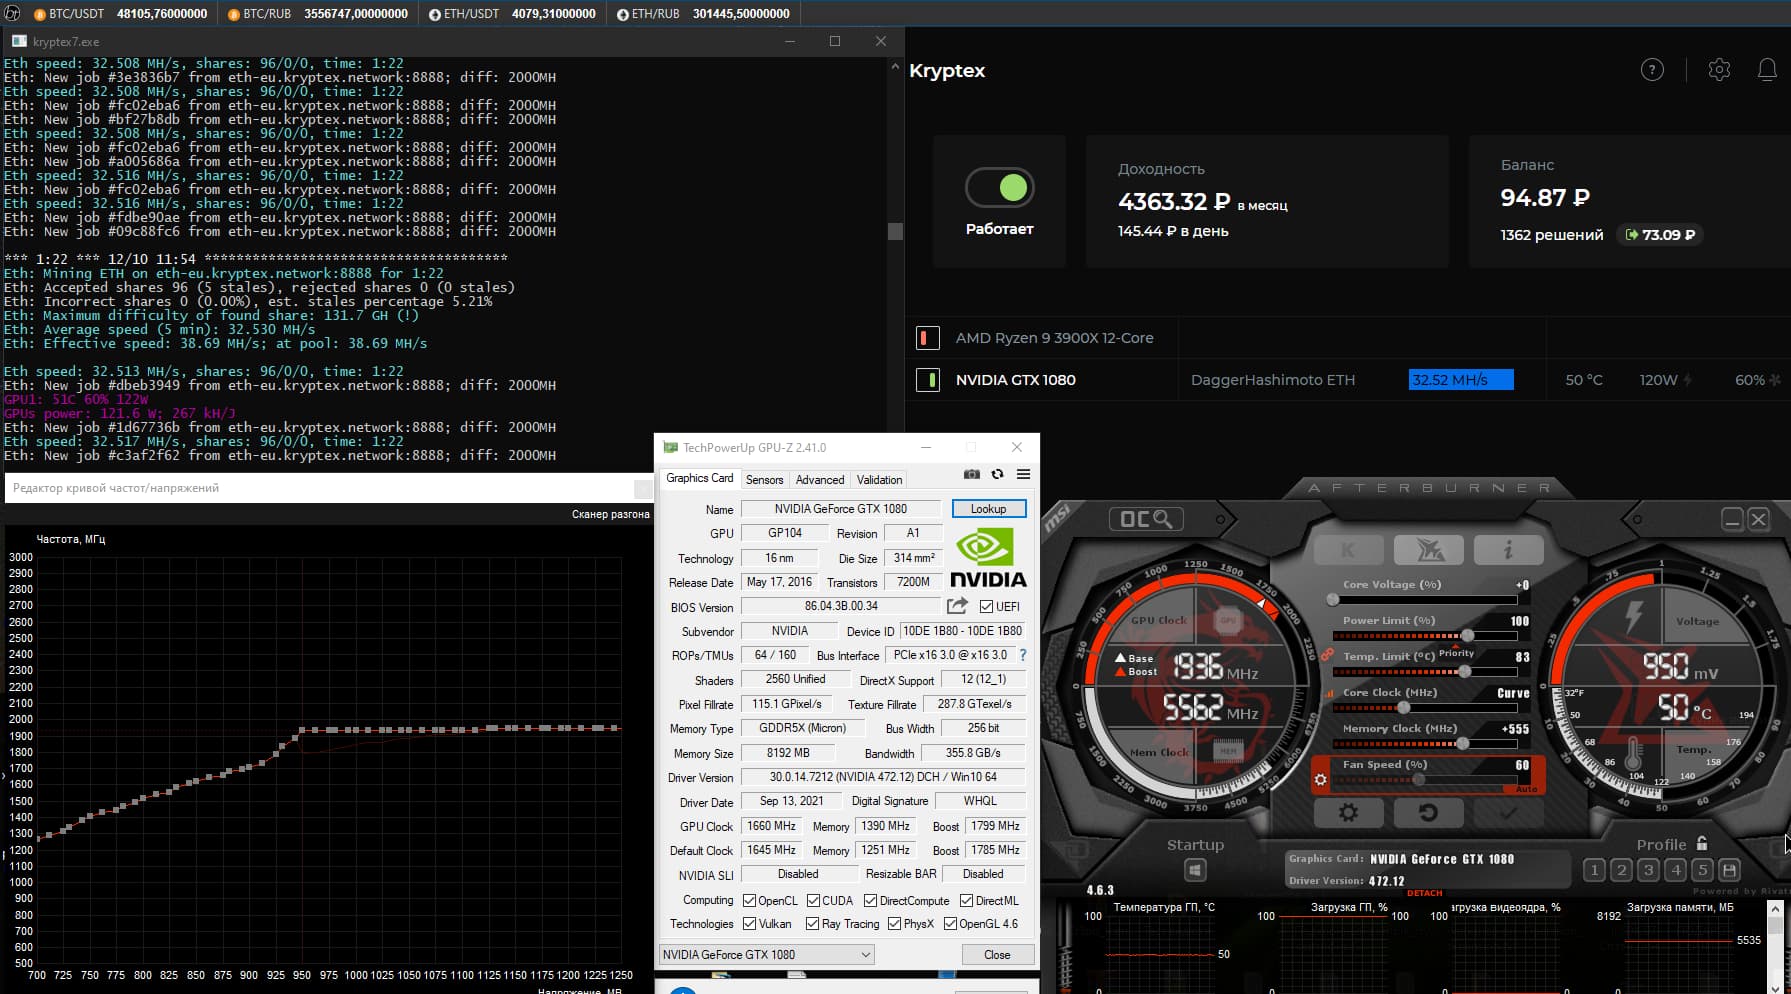Select Afterburner profile slot 1
This screenshot has height=994, width=1791.
[1595, 870]
